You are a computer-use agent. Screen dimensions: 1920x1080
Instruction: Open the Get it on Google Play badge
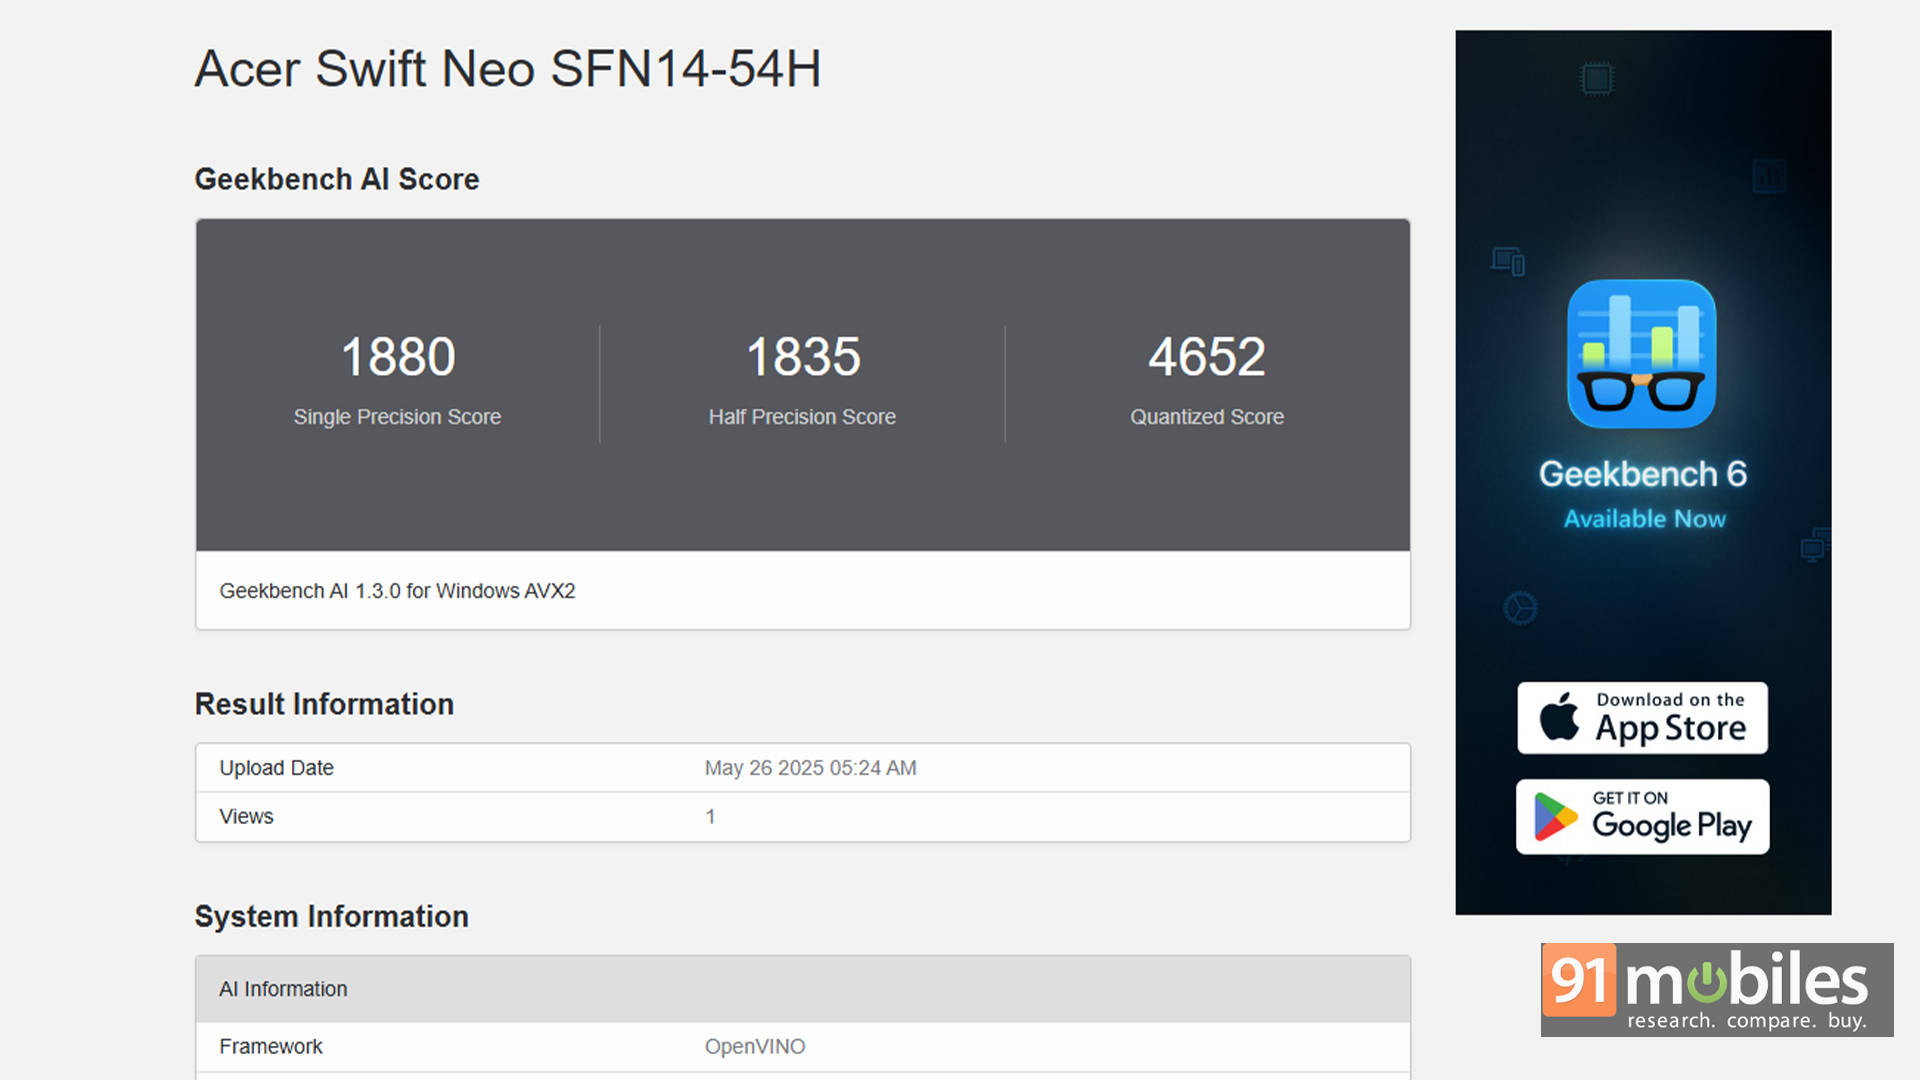pos(1642,817)
